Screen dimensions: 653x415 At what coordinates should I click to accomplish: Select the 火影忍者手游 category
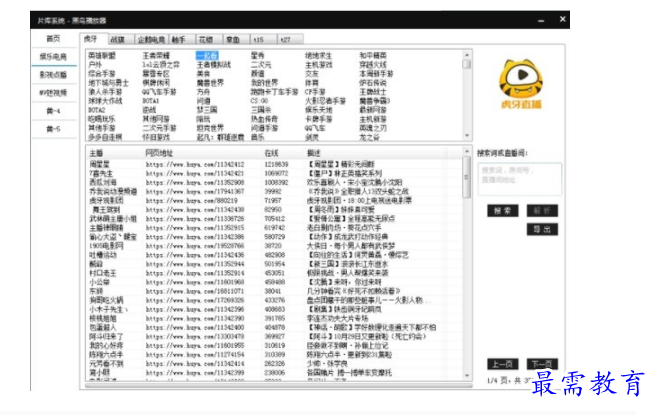click(326, 101)
